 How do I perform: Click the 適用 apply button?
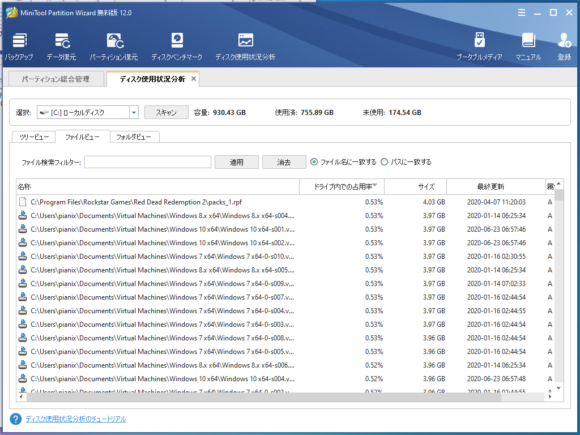236,162
